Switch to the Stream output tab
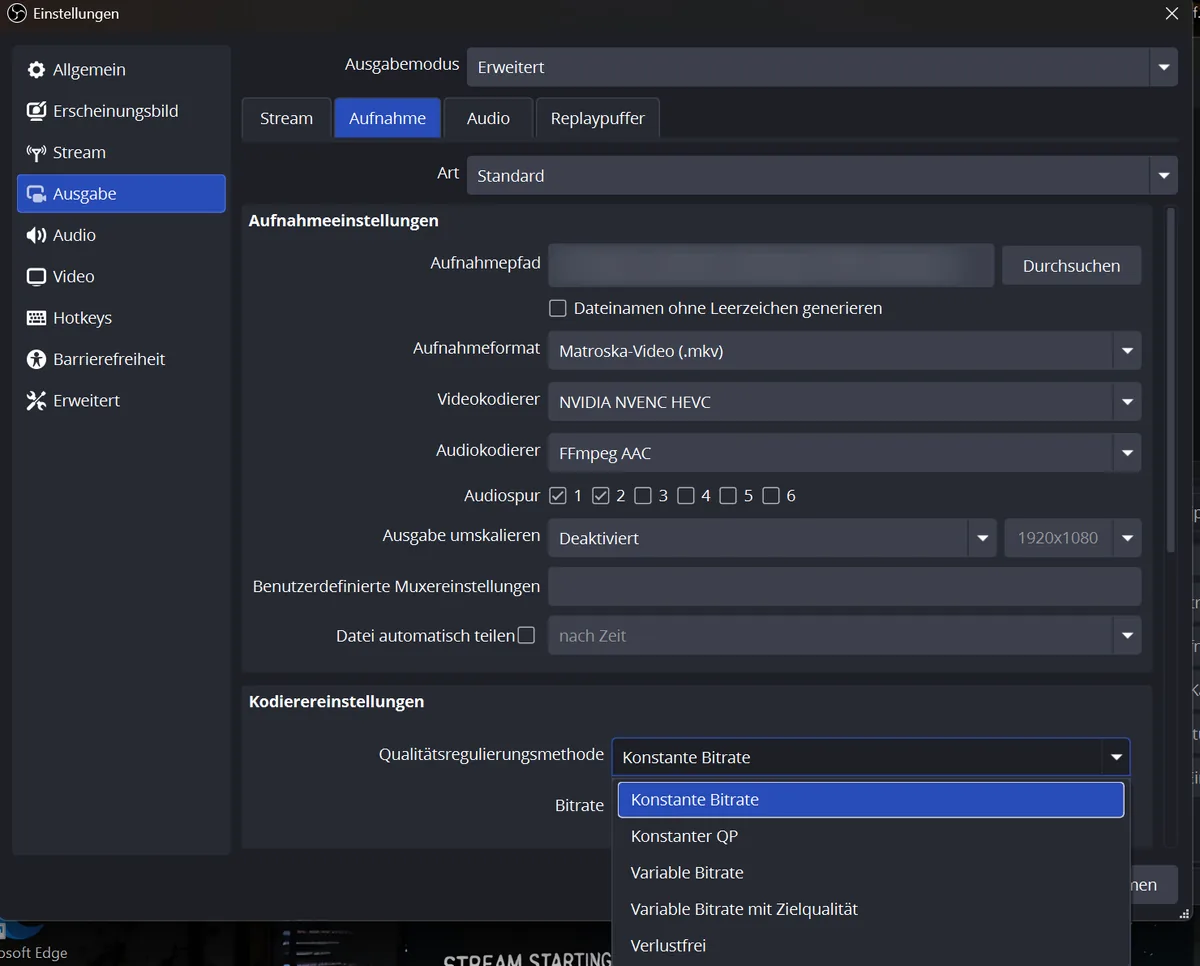This screenshot has width=1200, height=966. [x=286, y=118]
